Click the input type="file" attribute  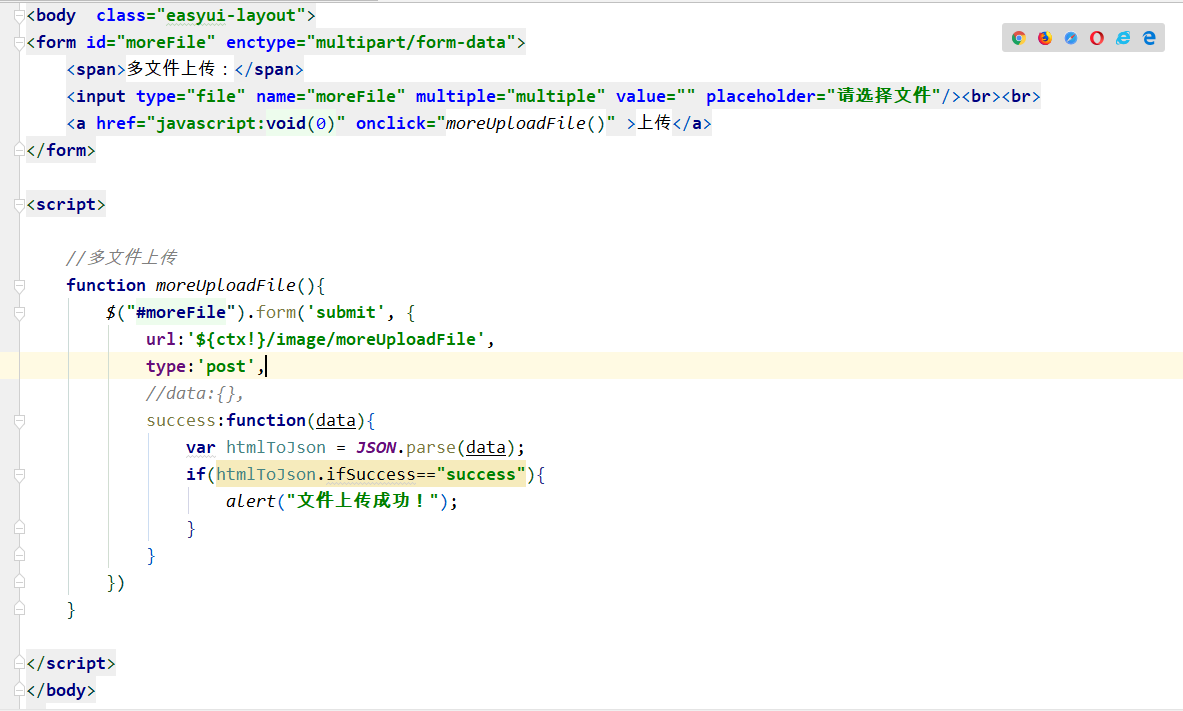click(191, 97)
